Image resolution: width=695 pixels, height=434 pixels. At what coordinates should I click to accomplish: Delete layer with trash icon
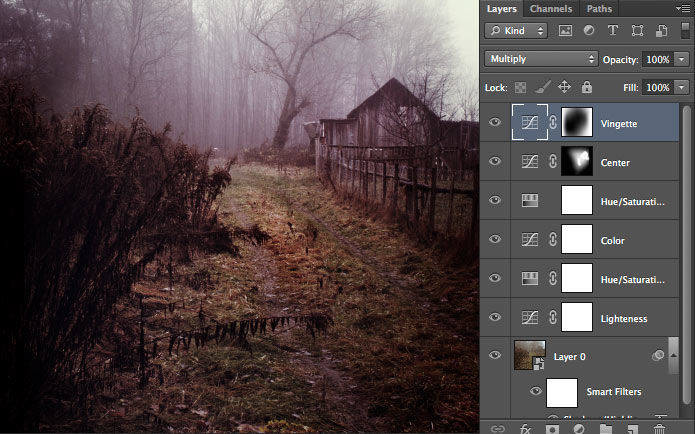[660, 429]
